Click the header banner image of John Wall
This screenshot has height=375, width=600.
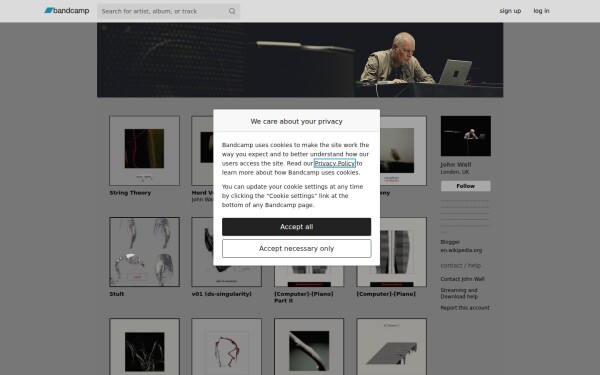coord(300,60)
